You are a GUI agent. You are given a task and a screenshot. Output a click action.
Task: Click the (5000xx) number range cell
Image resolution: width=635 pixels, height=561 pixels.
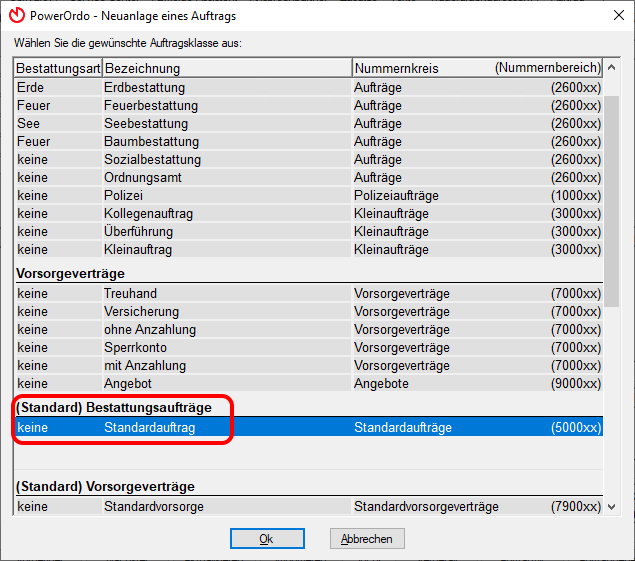pyautogui.click(x=575, y=427)
